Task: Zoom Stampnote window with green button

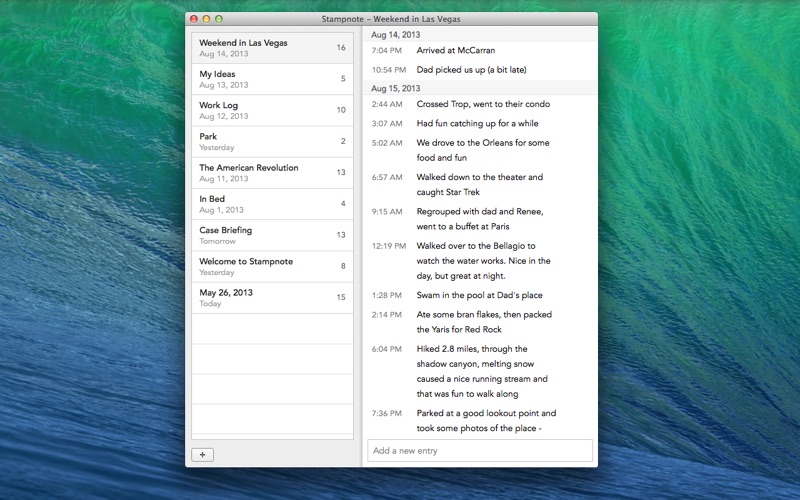Action: [x=218, y=19]
